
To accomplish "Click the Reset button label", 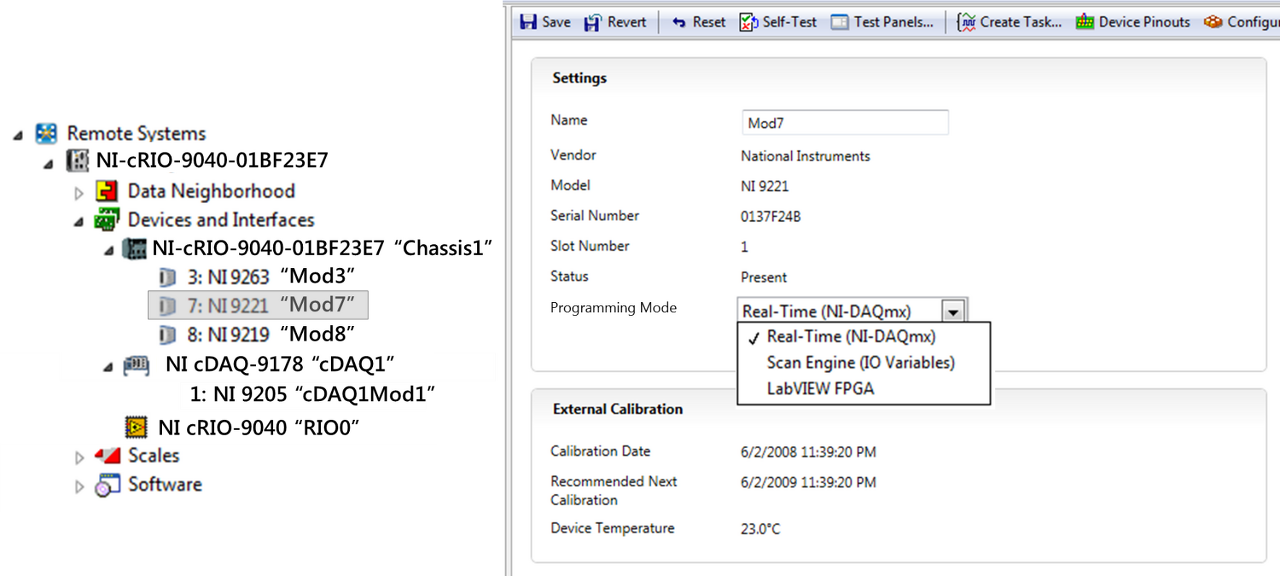I will coord(709,22).
